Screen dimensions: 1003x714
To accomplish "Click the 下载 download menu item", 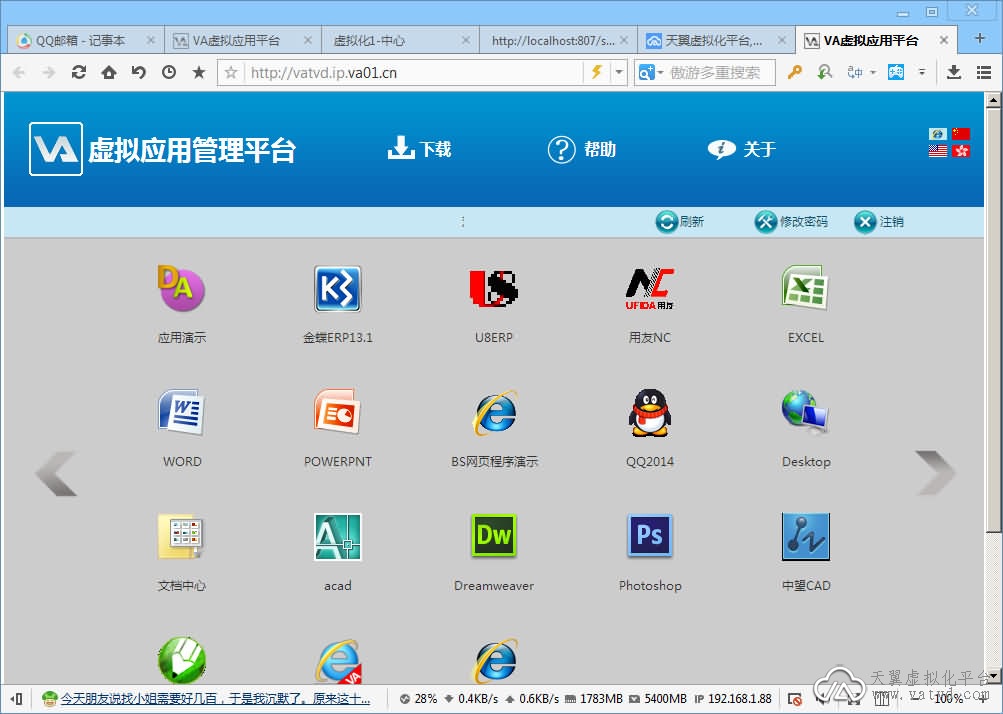I will click(x=419, y=149).
